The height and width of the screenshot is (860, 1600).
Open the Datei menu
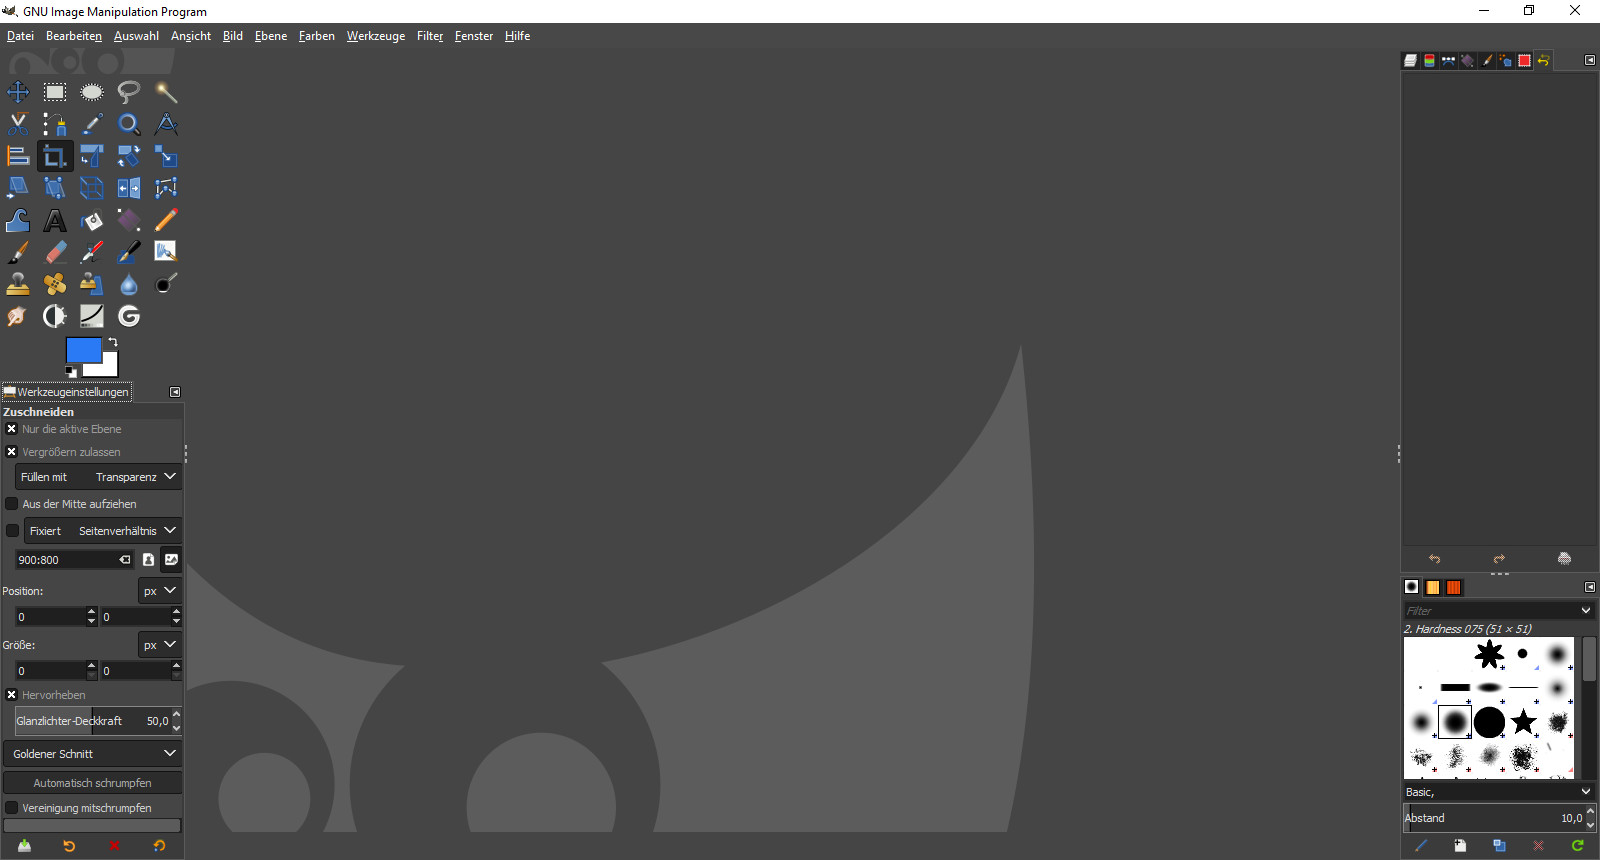(x=20, y=36)
